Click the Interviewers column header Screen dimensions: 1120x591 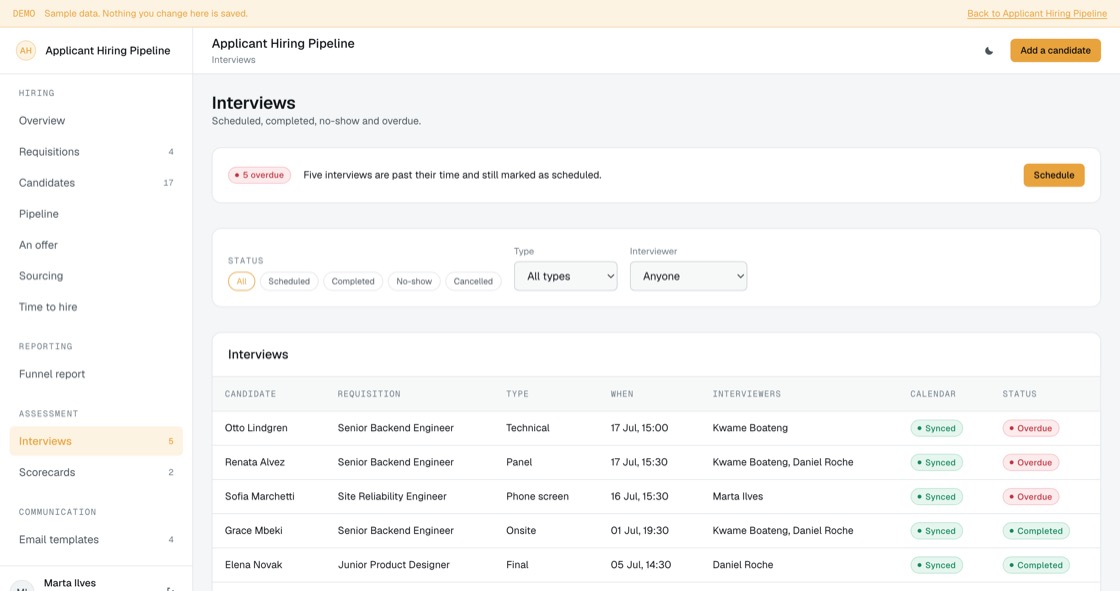click(746, 394)
